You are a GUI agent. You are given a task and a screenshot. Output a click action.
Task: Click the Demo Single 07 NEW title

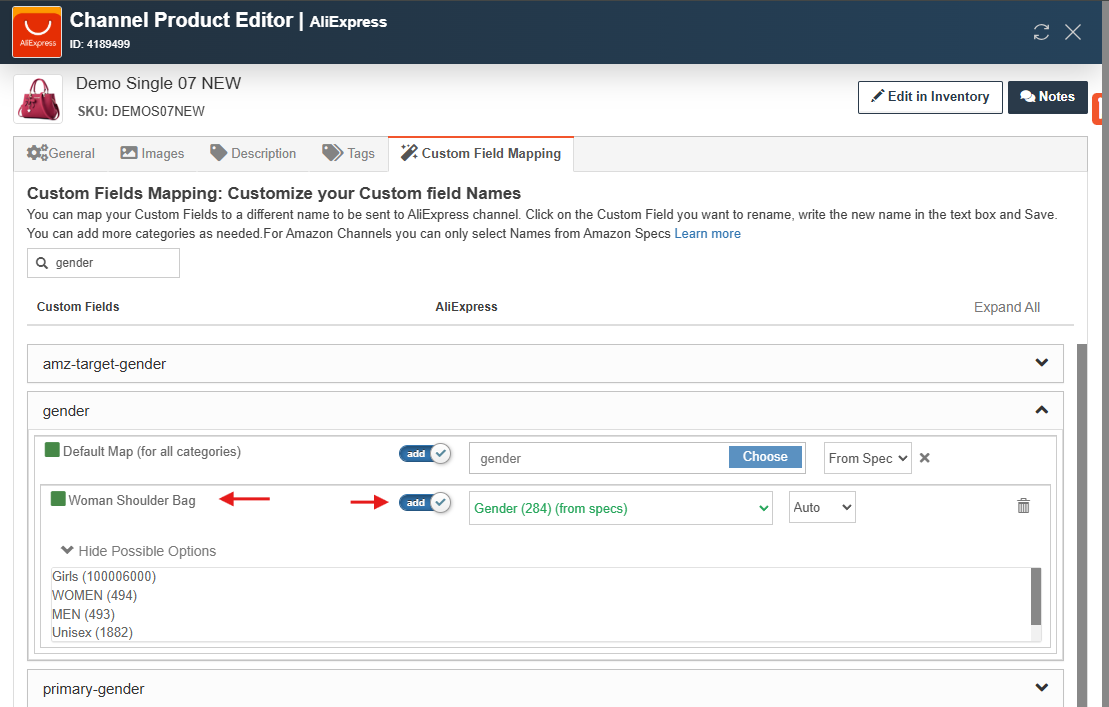pos(158,83)
